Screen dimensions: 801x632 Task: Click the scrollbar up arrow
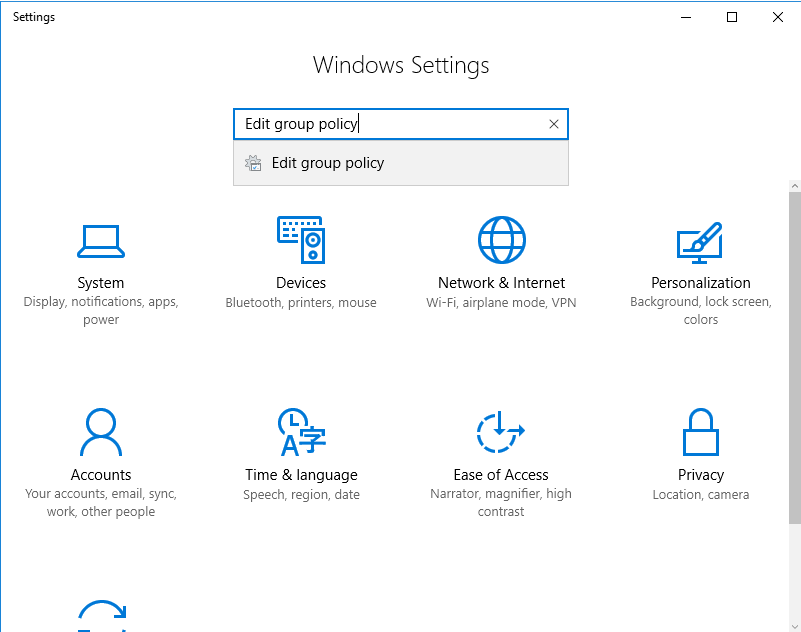pyautogui.click(x=794, y=187)
